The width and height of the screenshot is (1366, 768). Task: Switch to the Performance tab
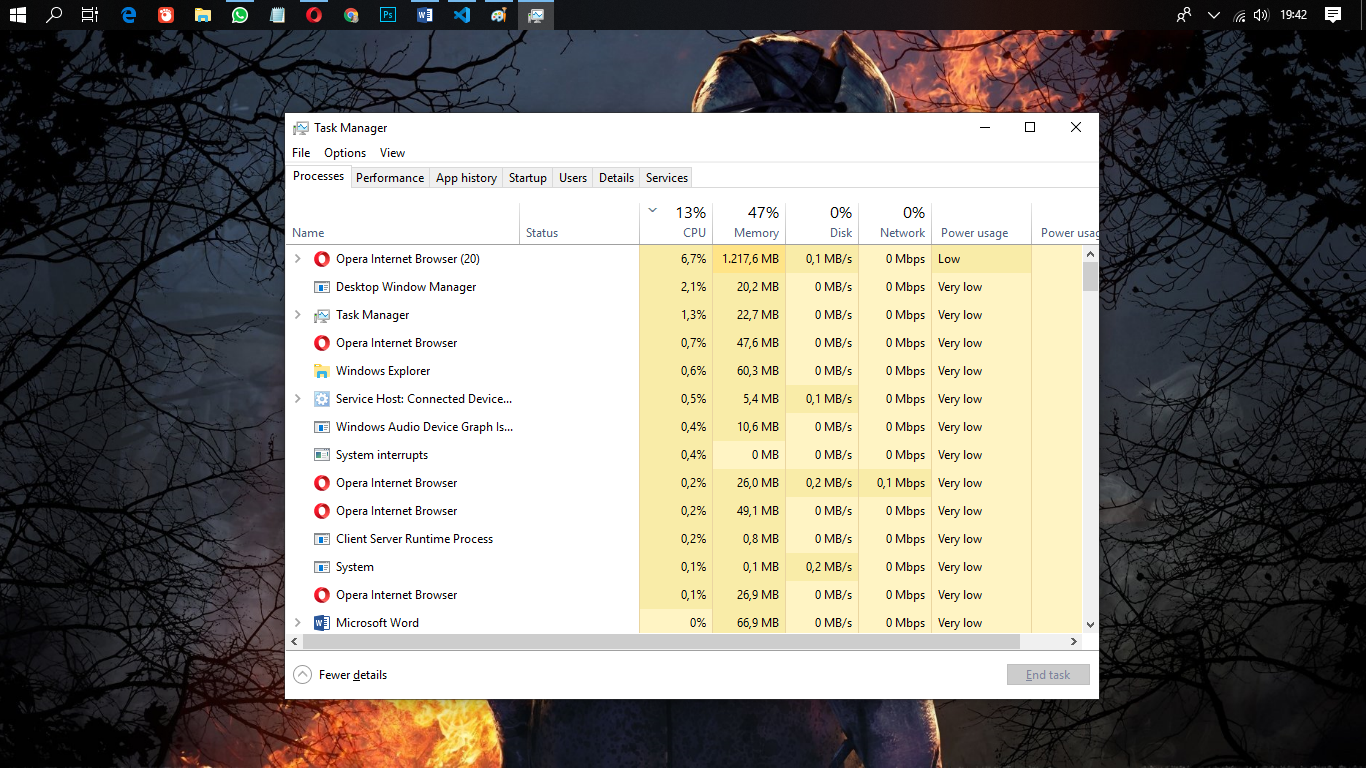tap(390, 178)
